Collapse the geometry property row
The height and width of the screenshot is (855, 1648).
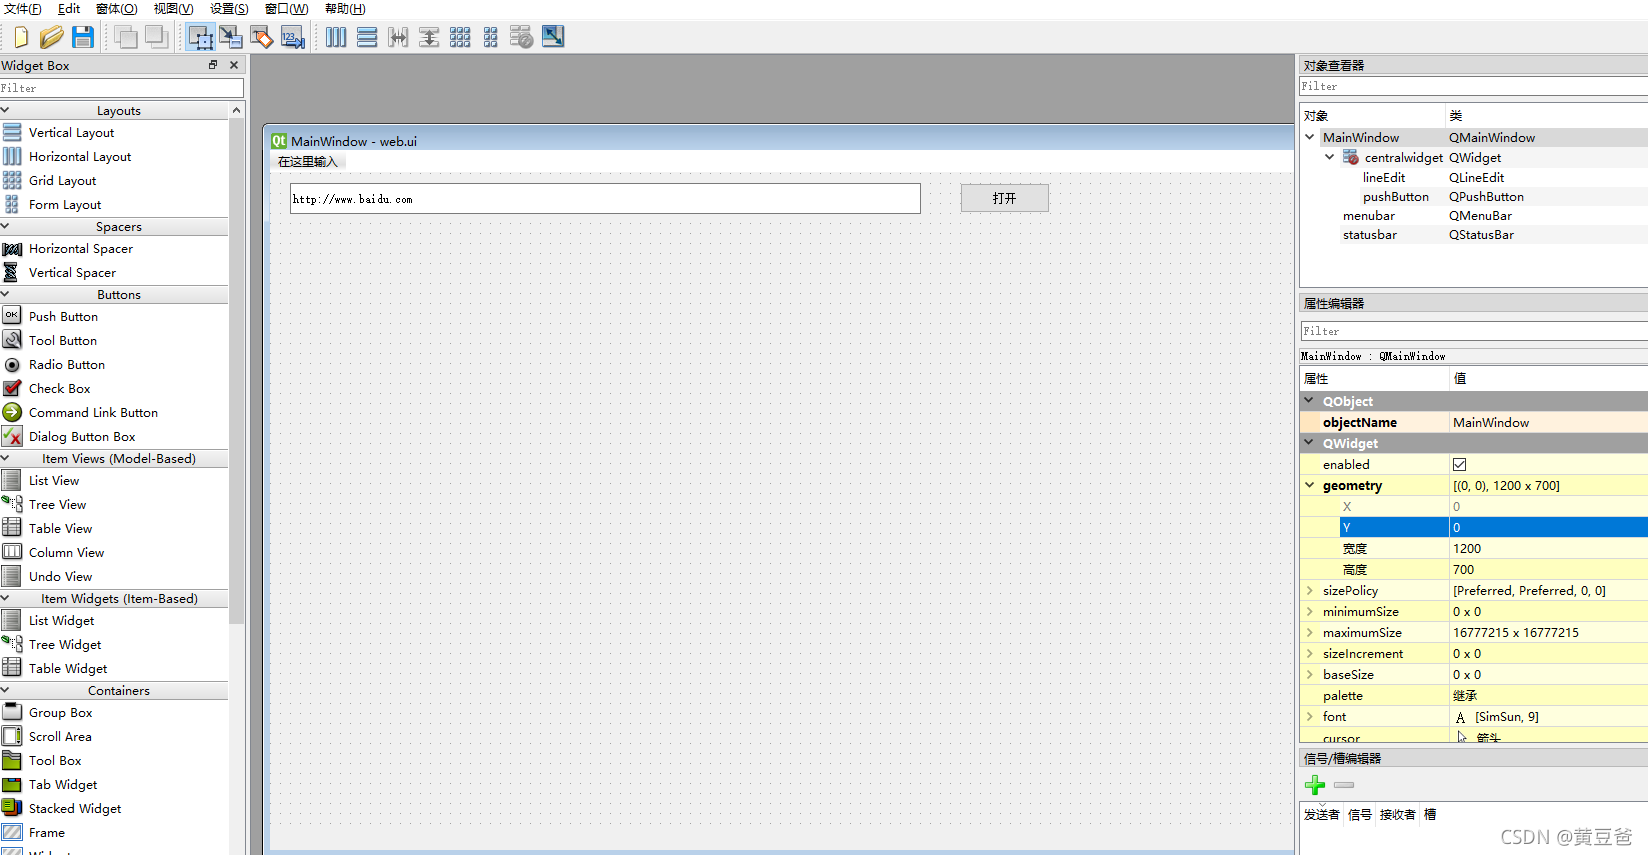[1309, 485]
